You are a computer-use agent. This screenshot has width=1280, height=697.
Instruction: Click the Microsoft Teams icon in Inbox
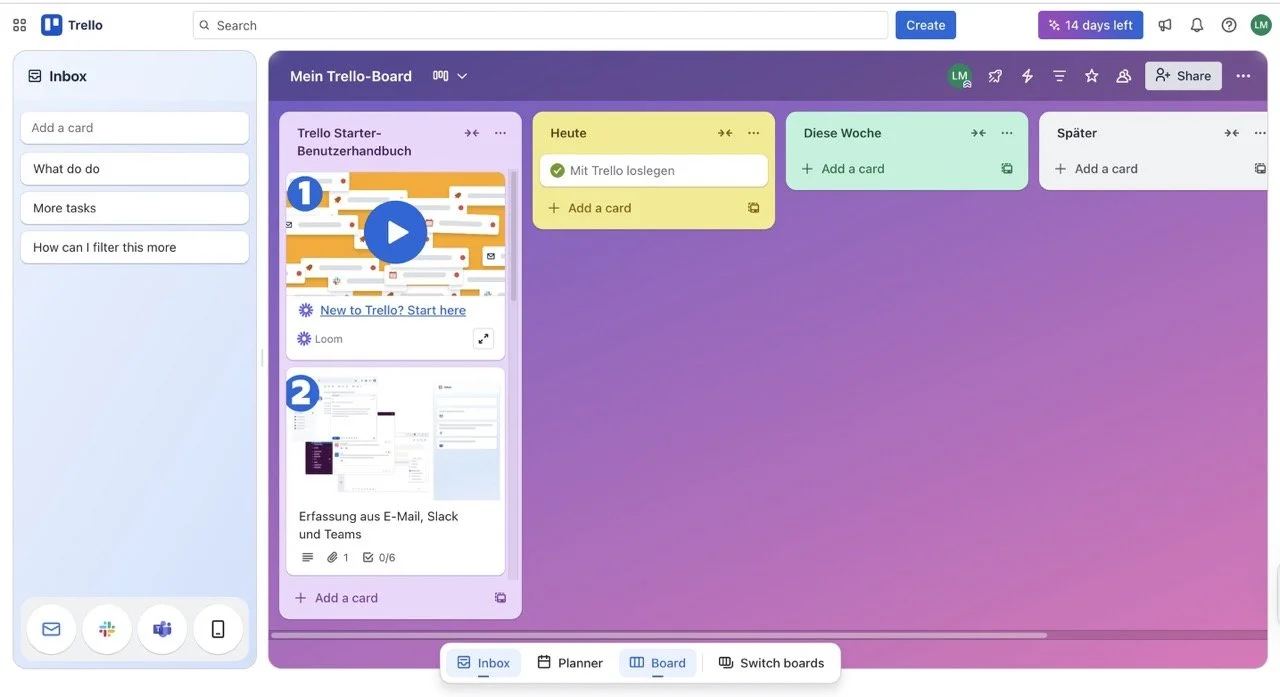click(x=162, y=629)
